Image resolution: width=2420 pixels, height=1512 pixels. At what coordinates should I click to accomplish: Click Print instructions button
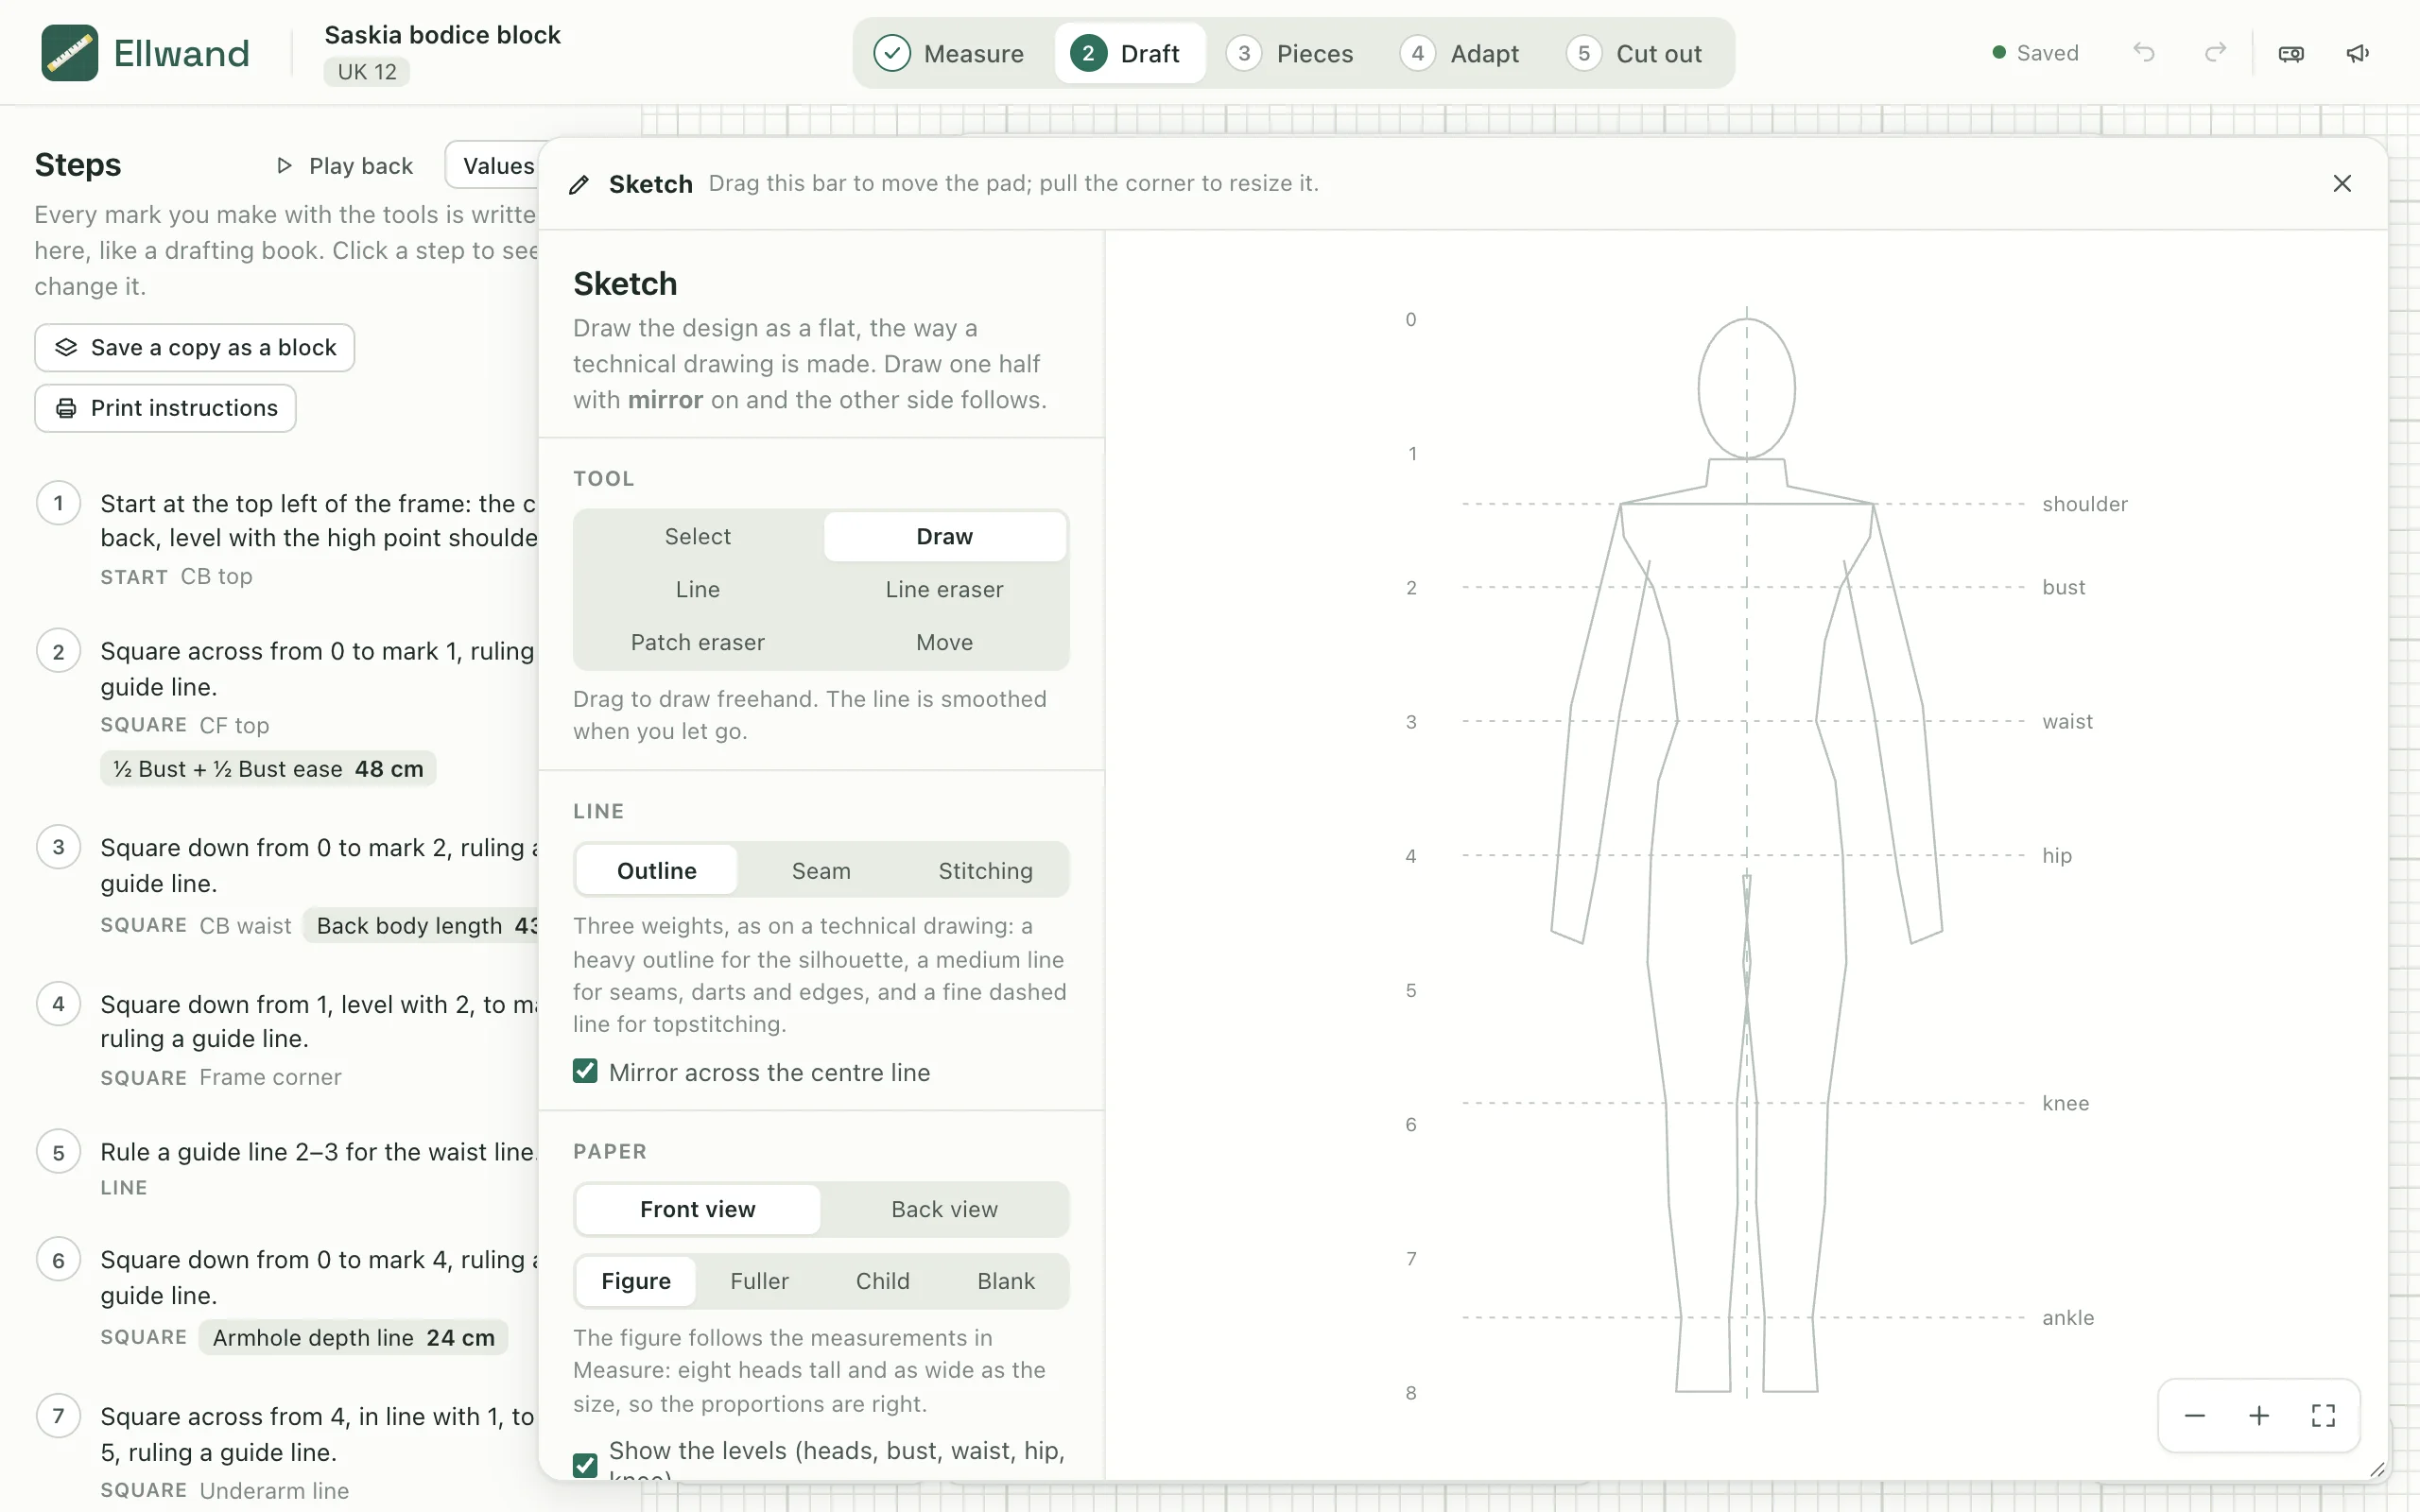pos(165,408)
